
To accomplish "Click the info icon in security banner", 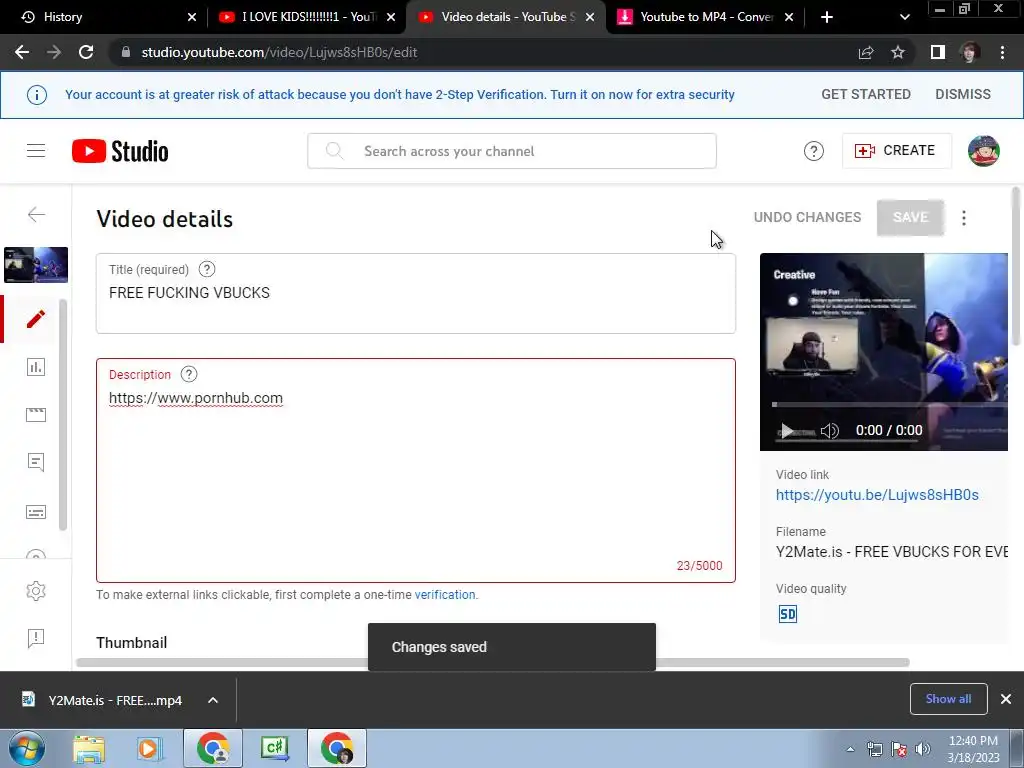I will click(37, 95).
